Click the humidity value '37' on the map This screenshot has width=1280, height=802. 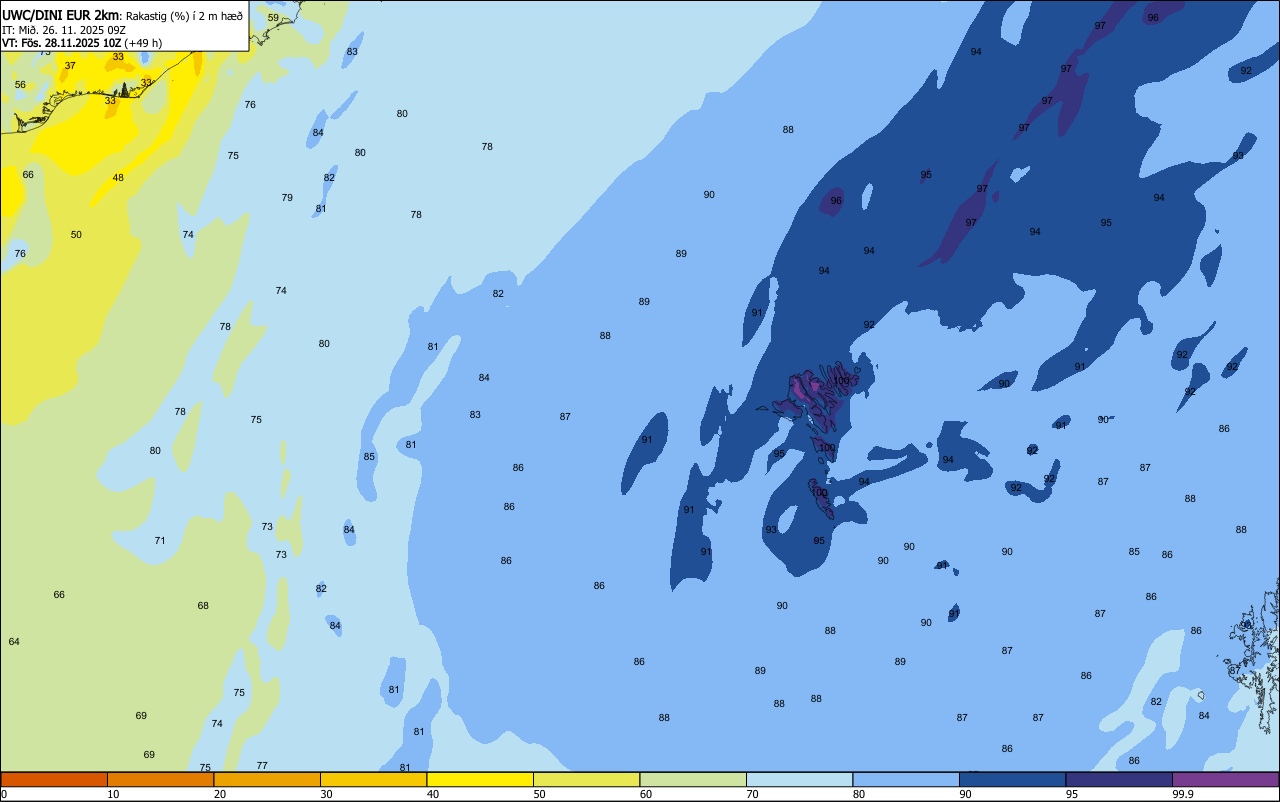[x=70, y=66]
